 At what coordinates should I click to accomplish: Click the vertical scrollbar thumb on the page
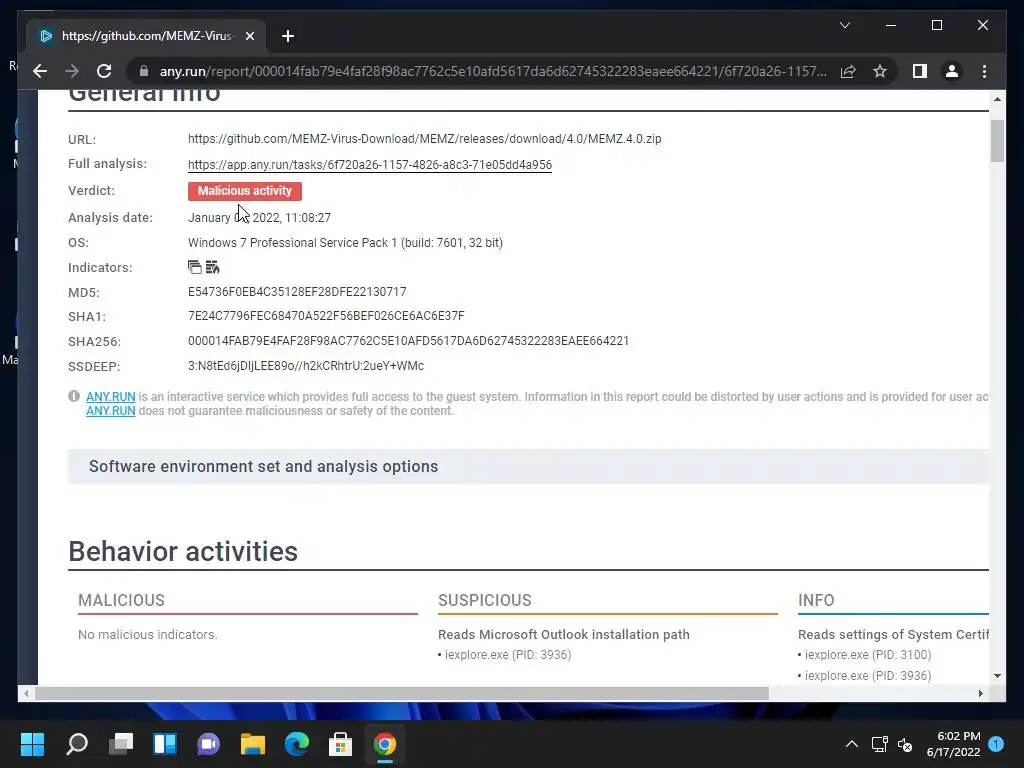(x=997, y=141)
